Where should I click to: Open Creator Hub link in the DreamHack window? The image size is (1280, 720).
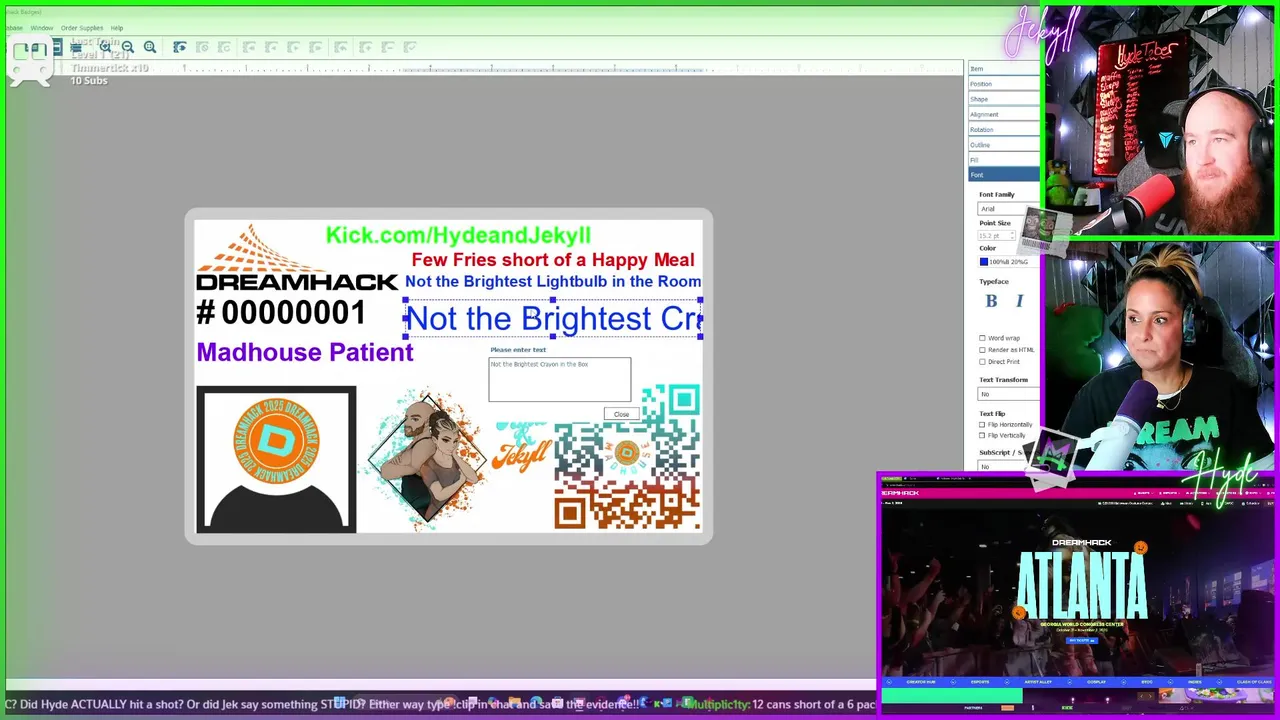[922, 682]
